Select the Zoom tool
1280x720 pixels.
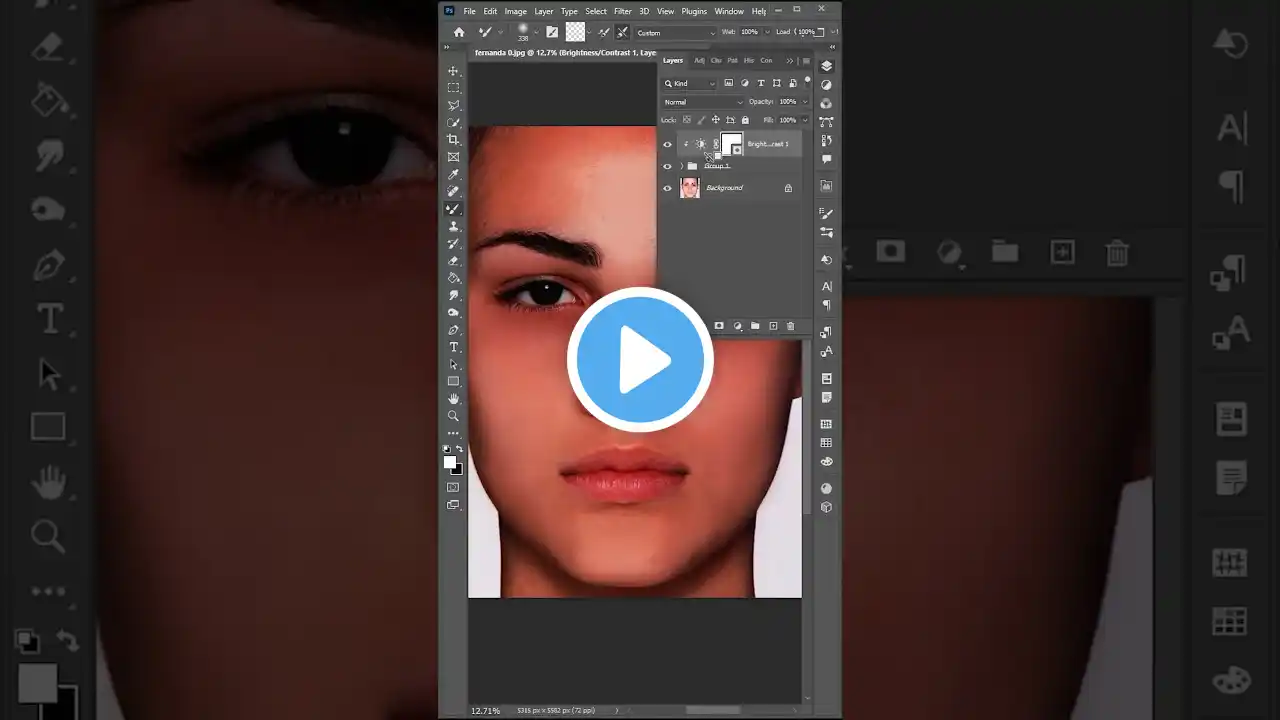coord(453,416)
